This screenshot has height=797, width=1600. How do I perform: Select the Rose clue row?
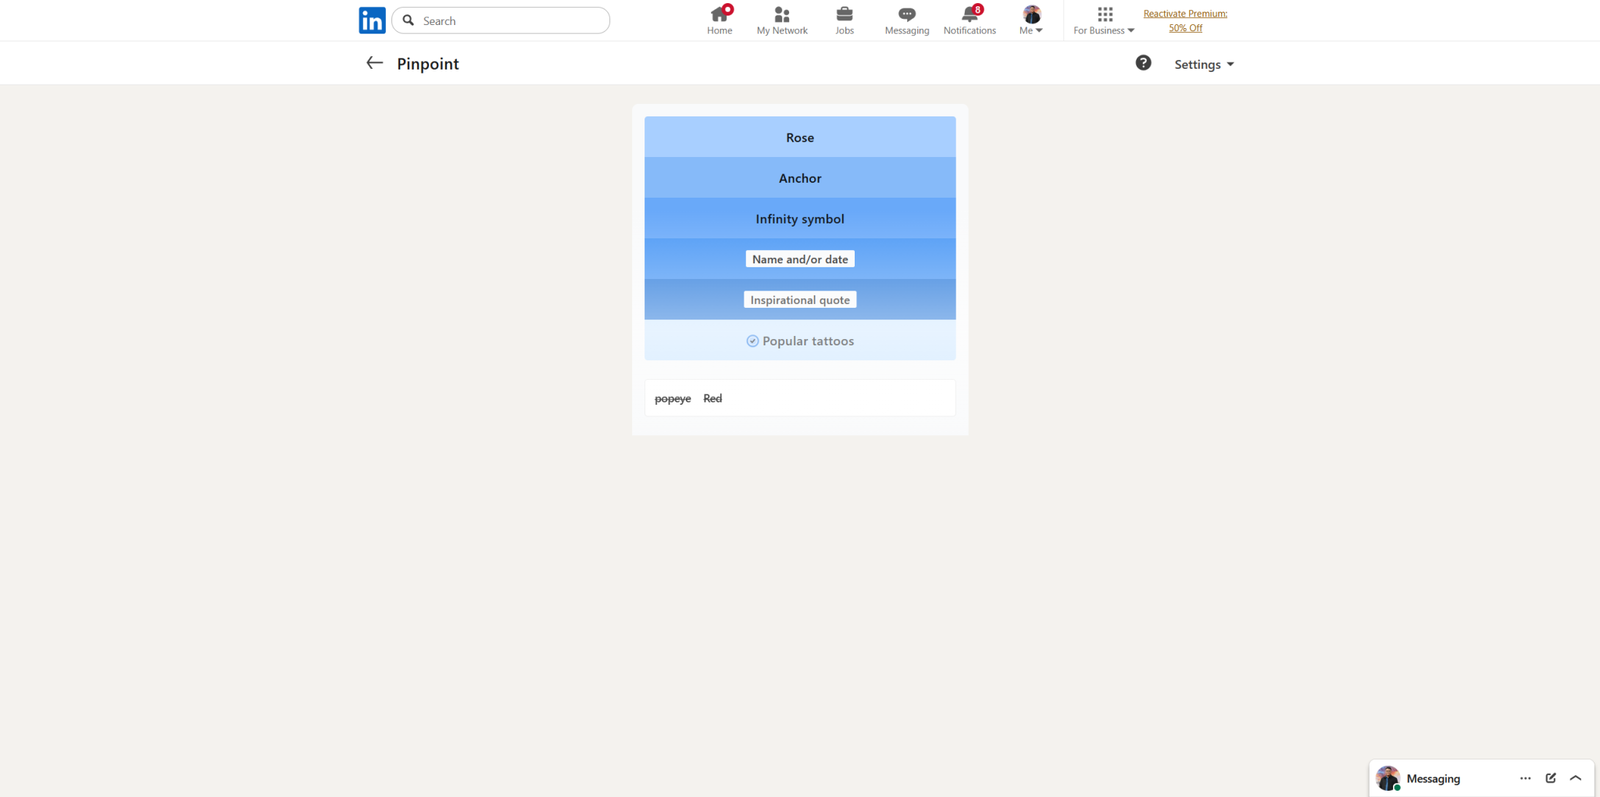click(800, 137)
